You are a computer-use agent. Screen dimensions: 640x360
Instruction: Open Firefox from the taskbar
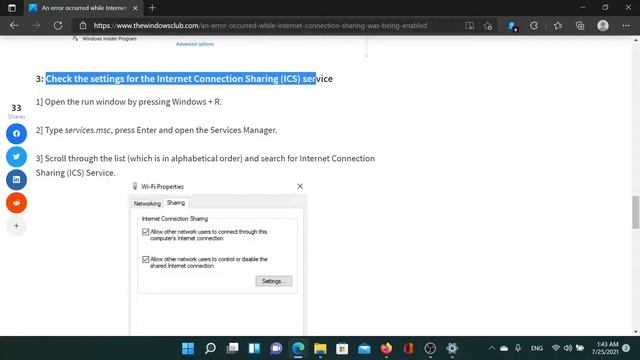[x=386, y=348]
